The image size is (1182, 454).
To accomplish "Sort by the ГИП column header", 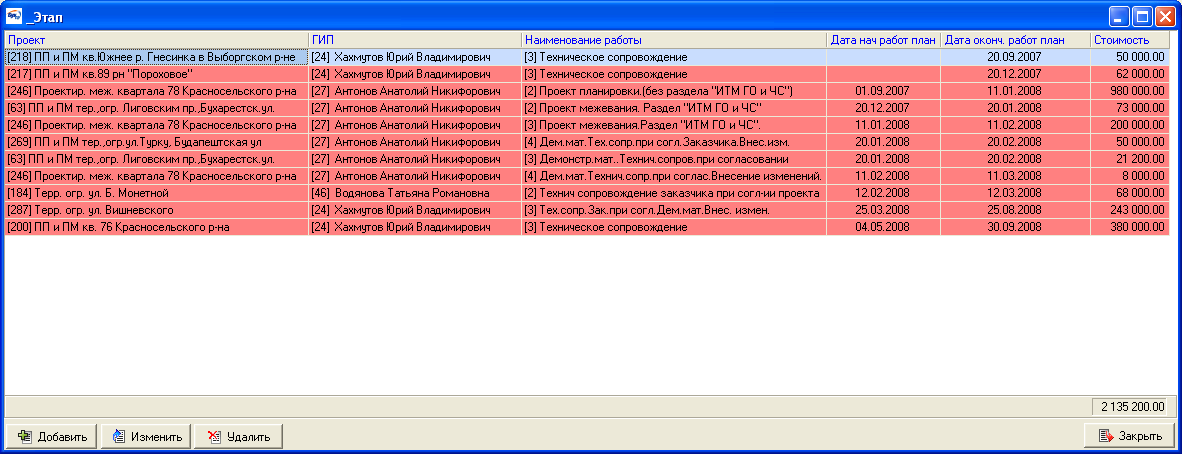I will coord(415,40).
